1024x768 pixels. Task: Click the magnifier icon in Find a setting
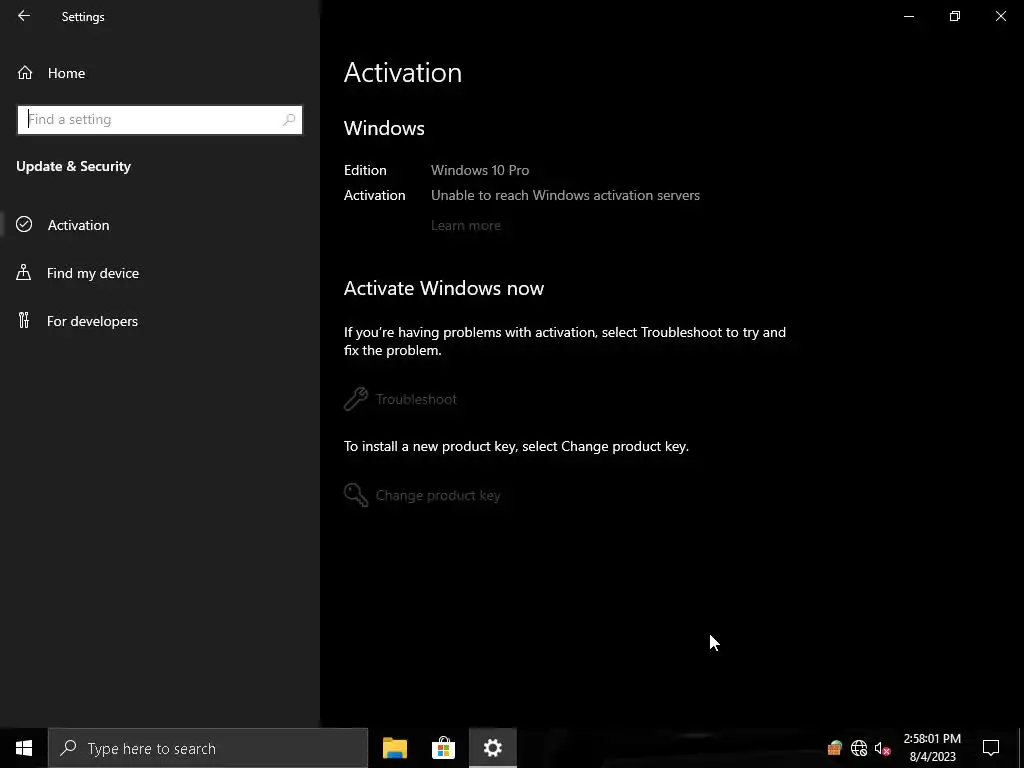tap(289, 120)
